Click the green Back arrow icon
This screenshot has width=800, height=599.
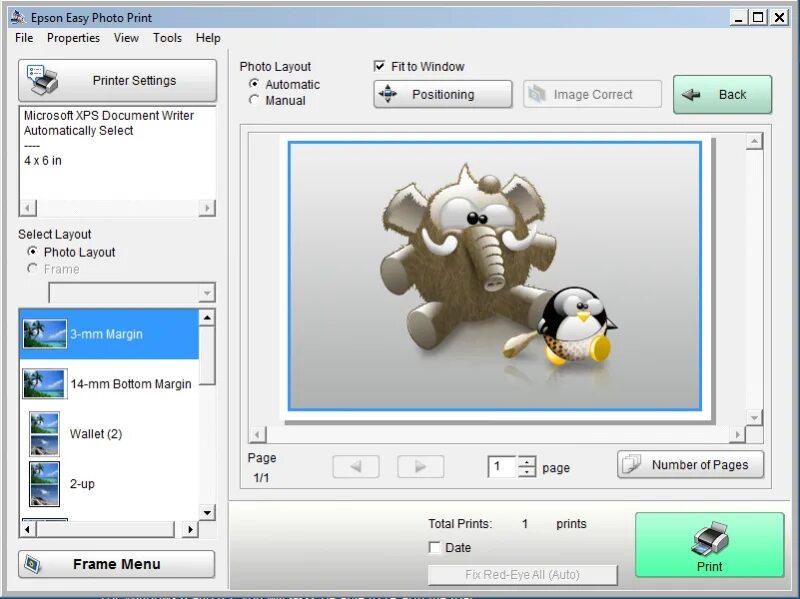(x=691, y=94)
